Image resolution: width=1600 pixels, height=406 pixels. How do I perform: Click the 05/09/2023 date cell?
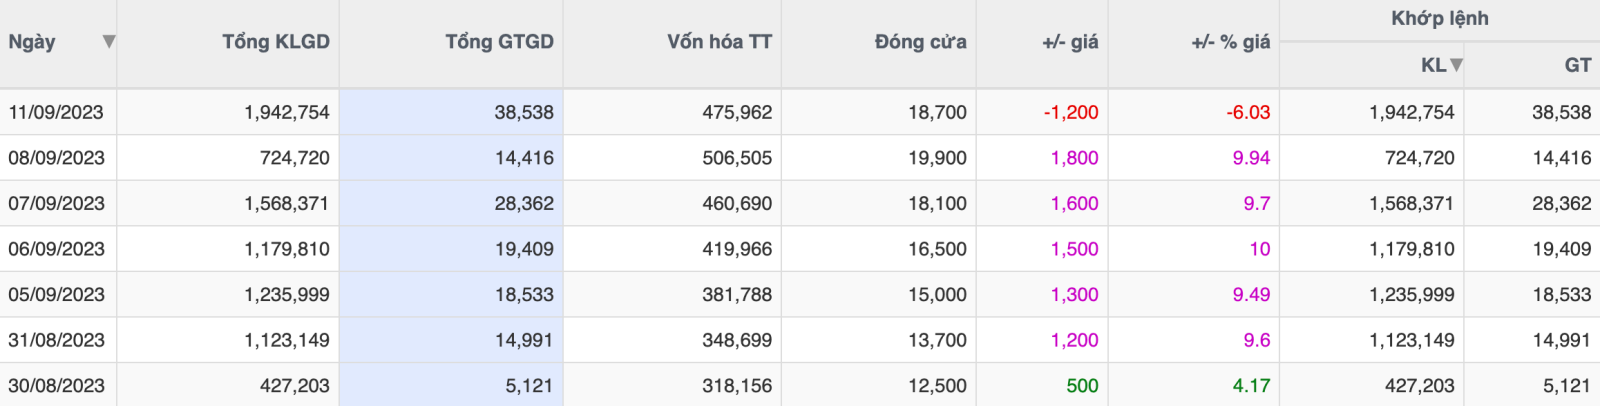56,295
